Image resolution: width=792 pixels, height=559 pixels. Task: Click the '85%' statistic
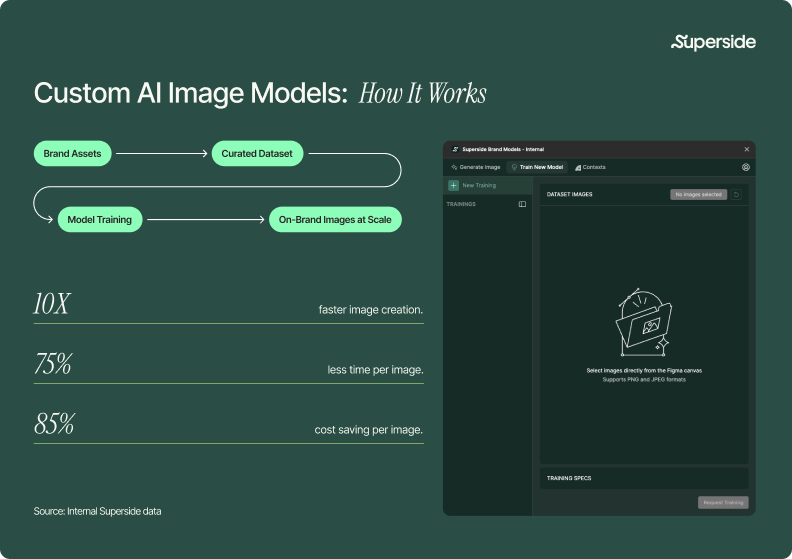tap(54, 424)
